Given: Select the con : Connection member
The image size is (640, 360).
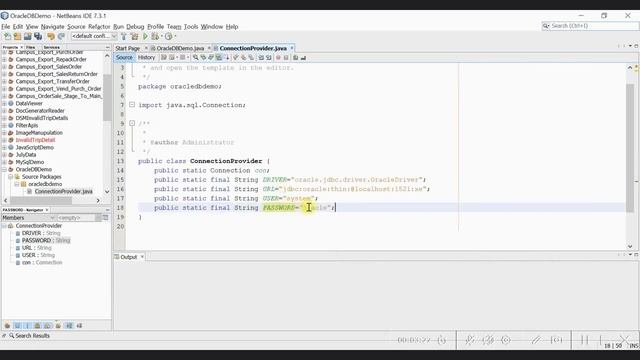Looking at the screenshot, I should pyautogui.click(x=42, y=262).
